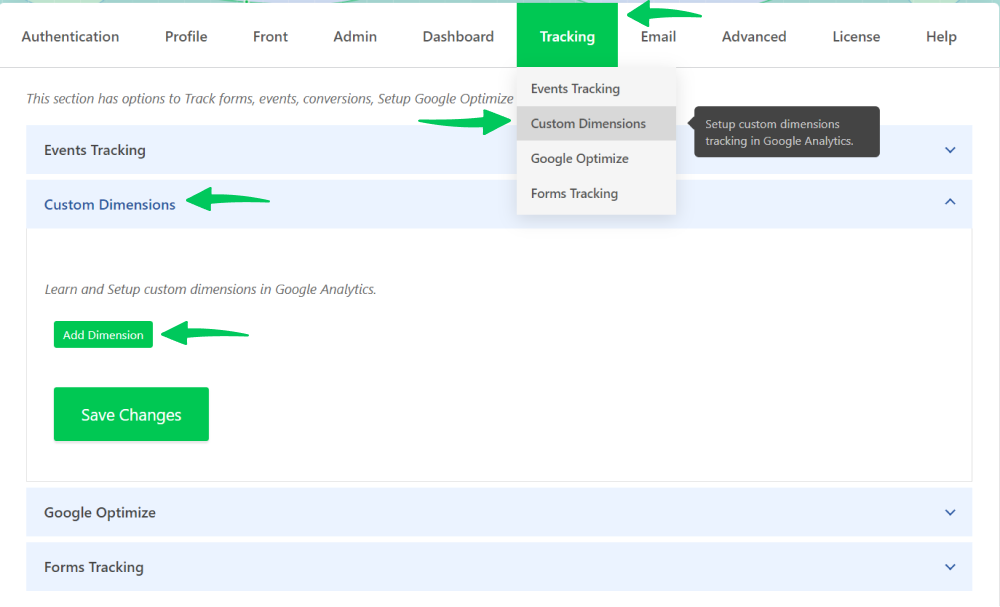1000x607 pixels.
Task: Choose Events Tracking from the dropdown menu
Action: 575,89
